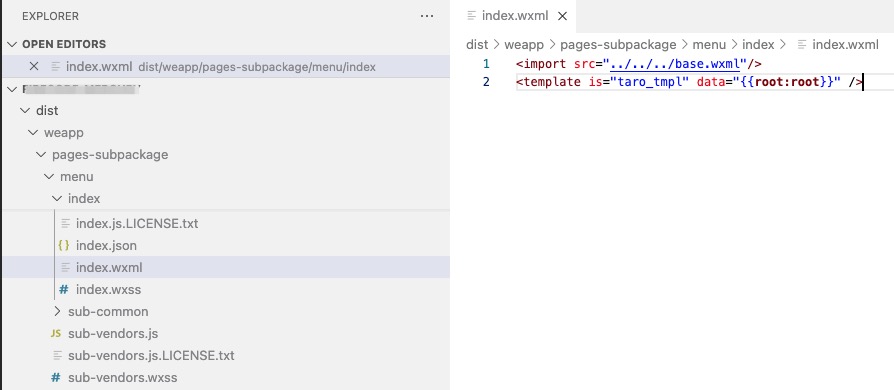Click the hash icon of index.wxss

point(64,290)
